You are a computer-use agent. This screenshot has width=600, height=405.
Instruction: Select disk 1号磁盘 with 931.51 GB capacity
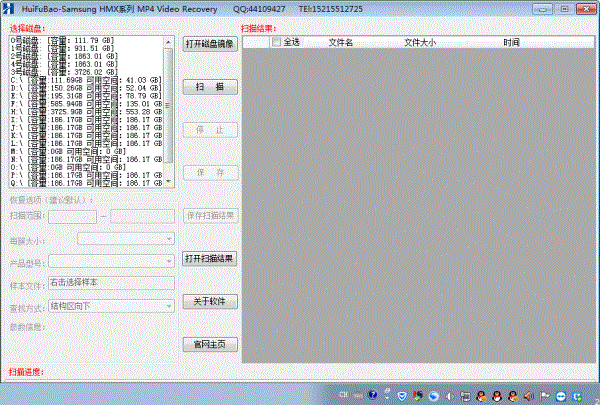tap(87, 48)
